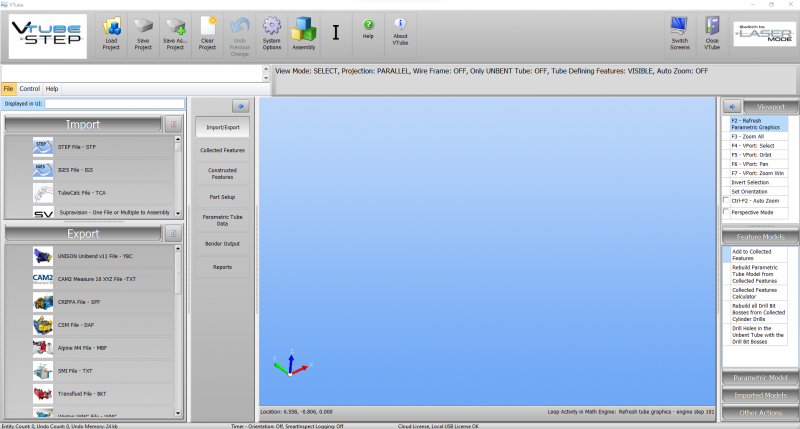Open the Help menu tab
This screenshot has width=800, height=429.
click(x=52, y=88)
